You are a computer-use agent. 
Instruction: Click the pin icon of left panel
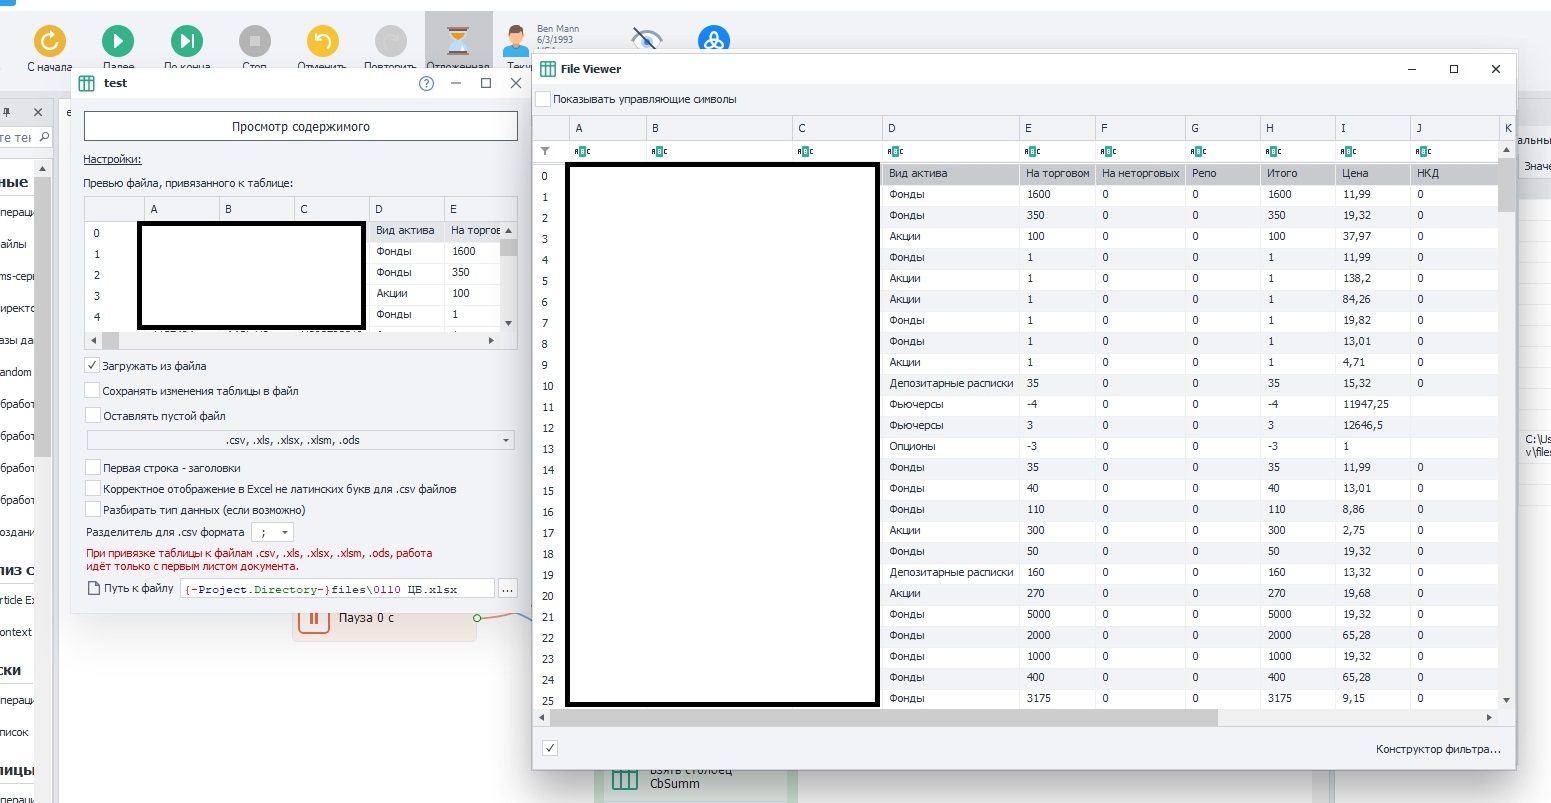point(6,113)
